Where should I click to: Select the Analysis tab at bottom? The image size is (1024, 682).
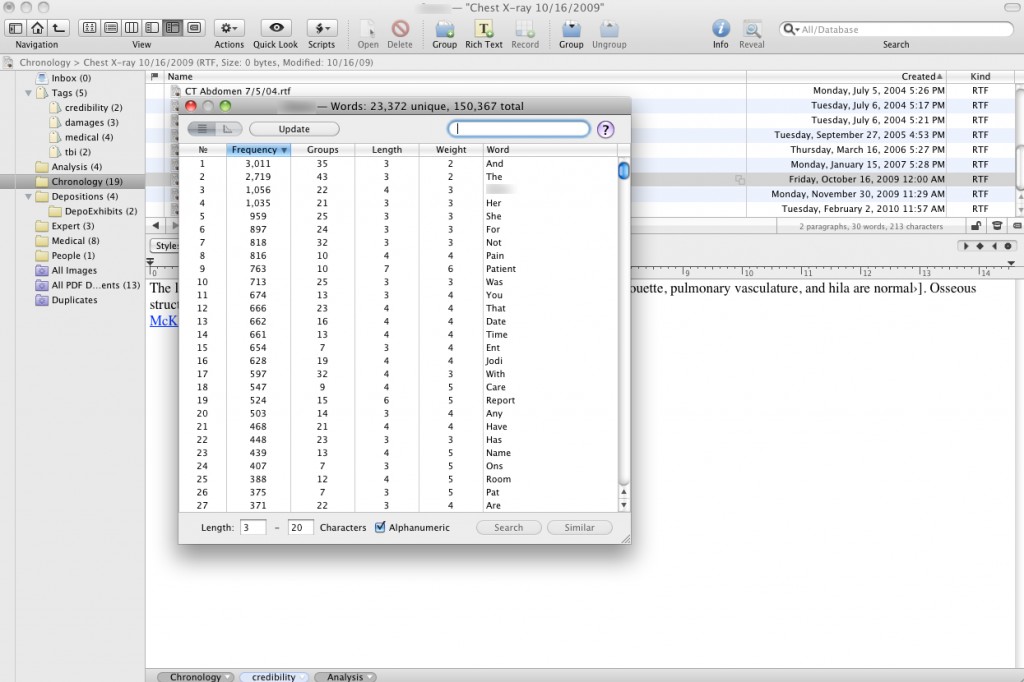pyautogui.click(x=345, y=676)
